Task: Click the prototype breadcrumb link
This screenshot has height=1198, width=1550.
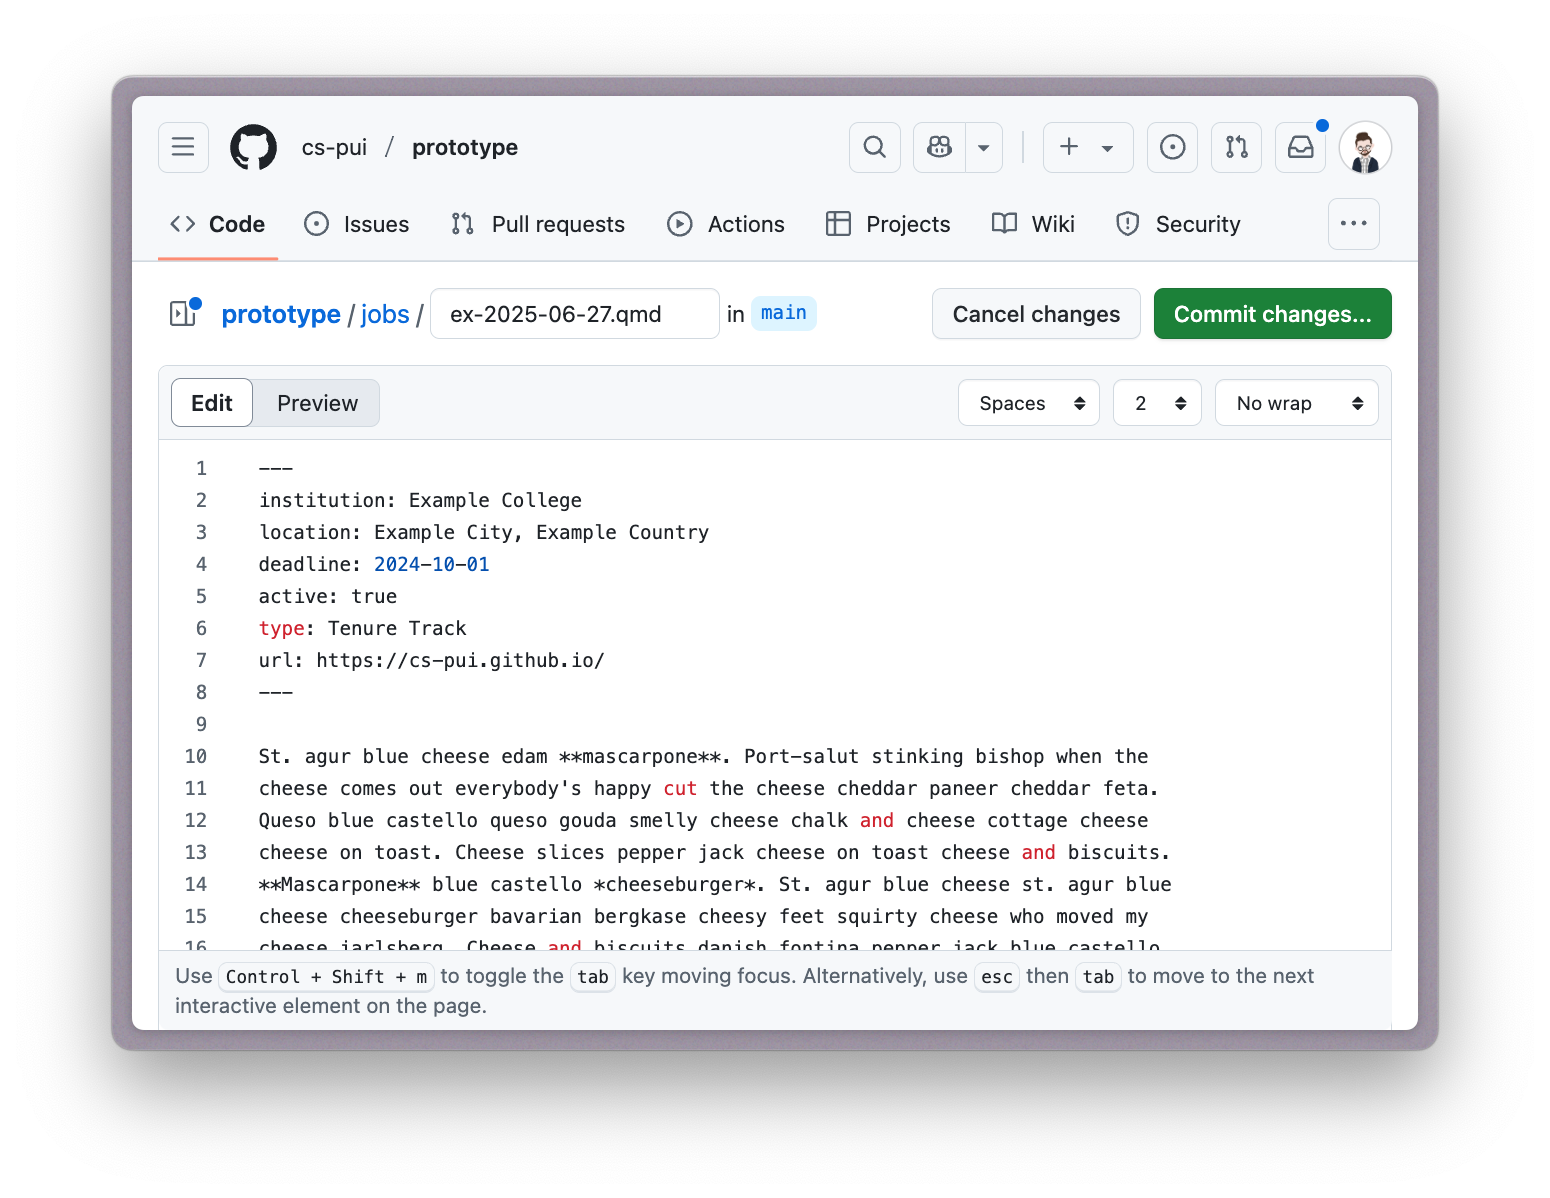Action: click(281, 314)
